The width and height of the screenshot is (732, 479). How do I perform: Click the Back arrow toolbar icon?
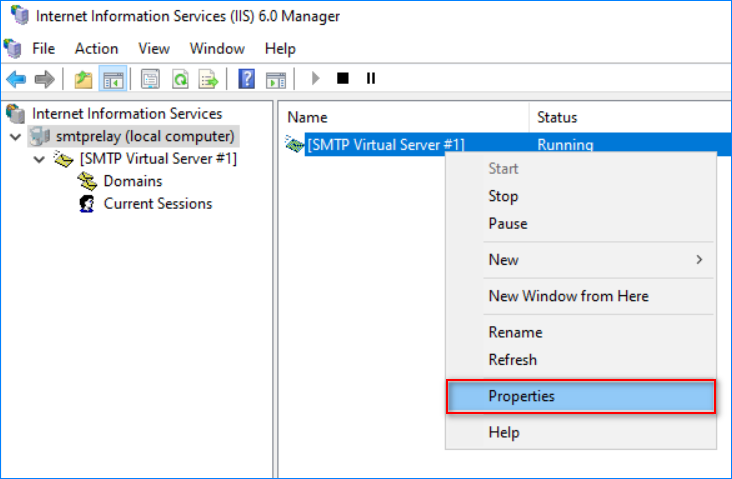(x=16, y=79)
